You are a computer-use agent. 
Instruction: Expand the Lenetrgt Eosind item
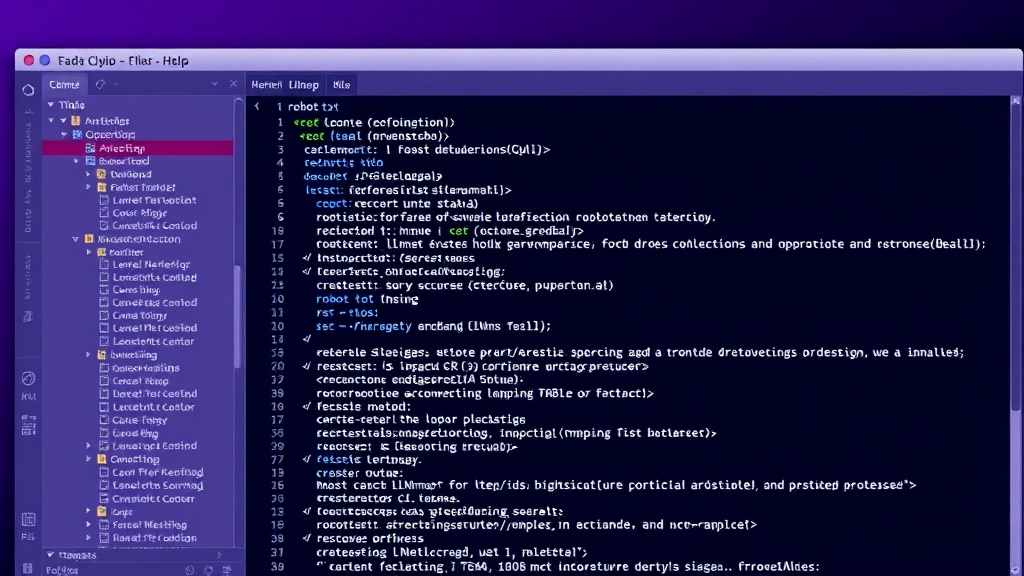click(x=89, y=446)
